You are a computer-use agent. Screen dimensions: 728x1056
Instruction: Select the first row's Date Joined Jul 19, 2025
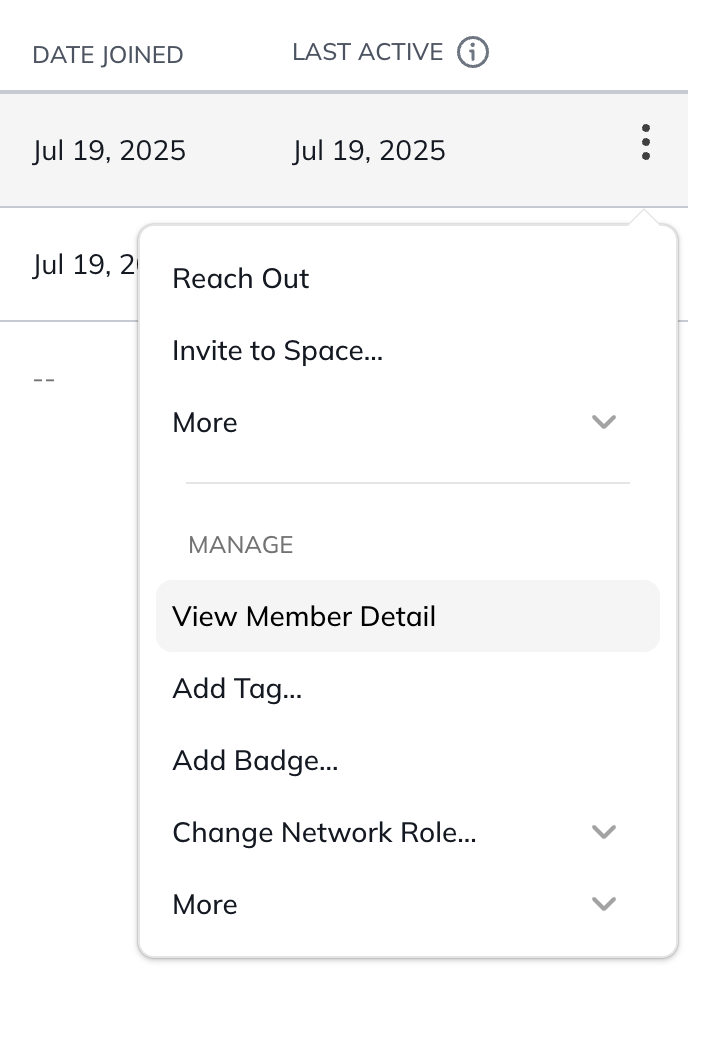coord(109,150)
